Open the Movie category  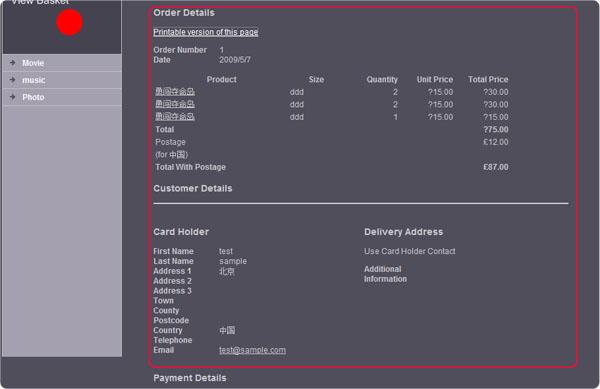coord(33,63)
